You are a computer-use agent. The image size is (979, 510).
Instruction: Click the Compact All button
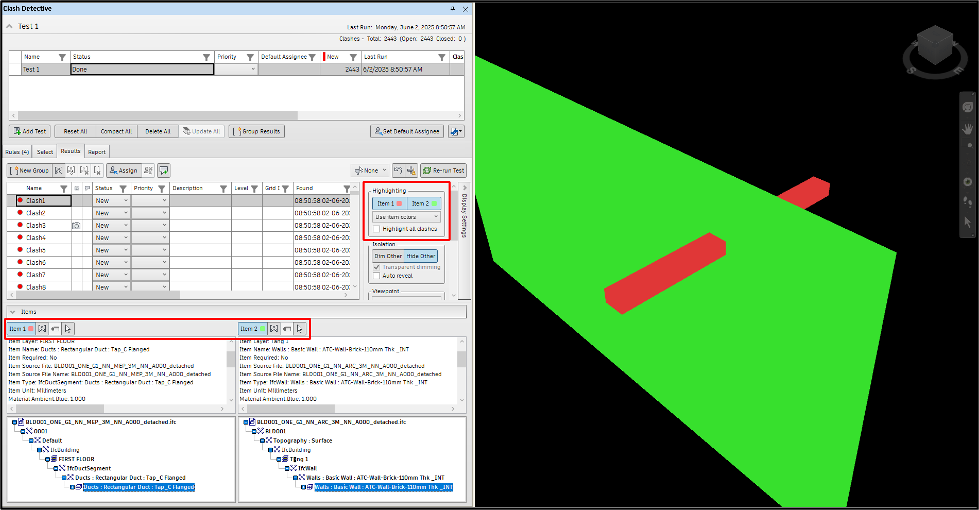pyautogui.click(x=116, y=131)
